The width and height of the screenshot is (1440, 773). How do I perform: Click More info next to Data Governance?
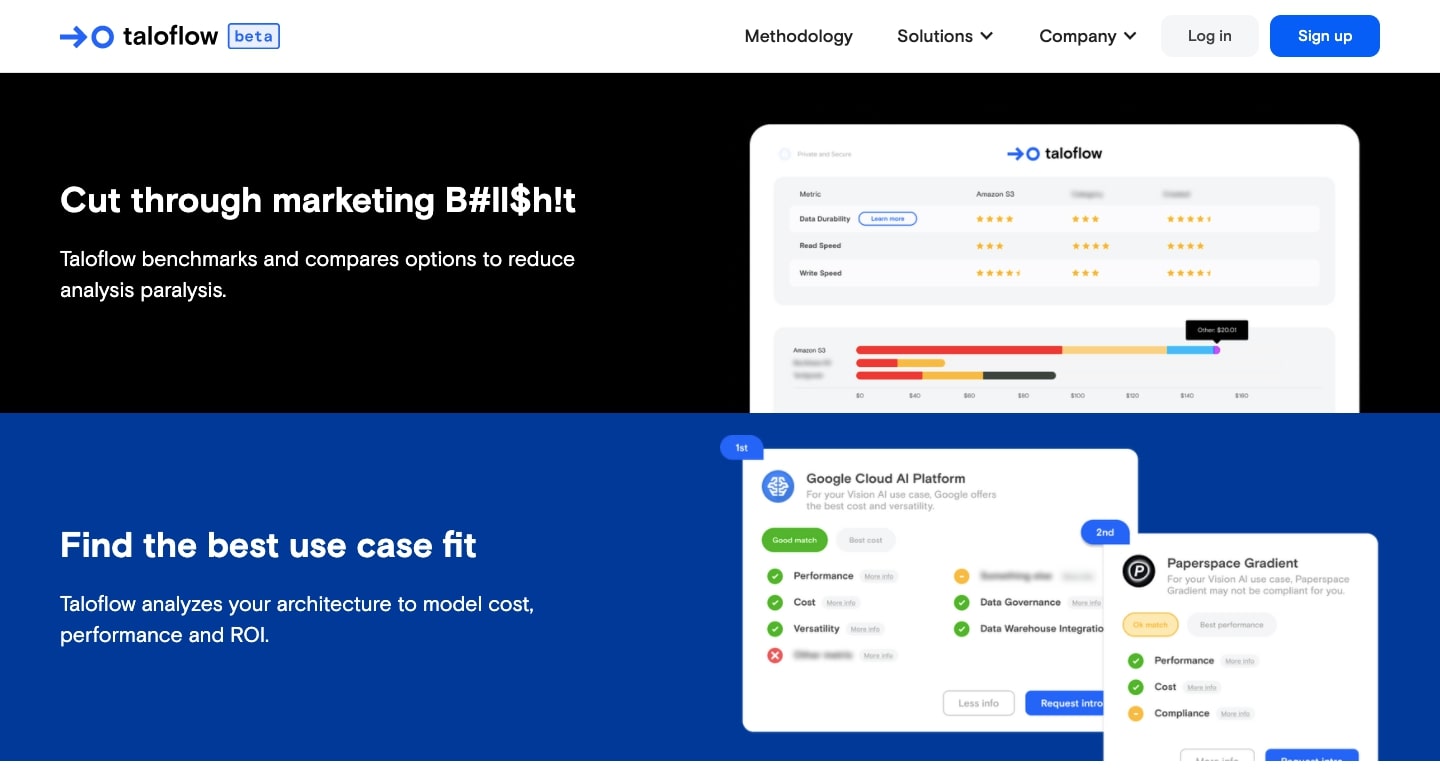click(1086, 603)
